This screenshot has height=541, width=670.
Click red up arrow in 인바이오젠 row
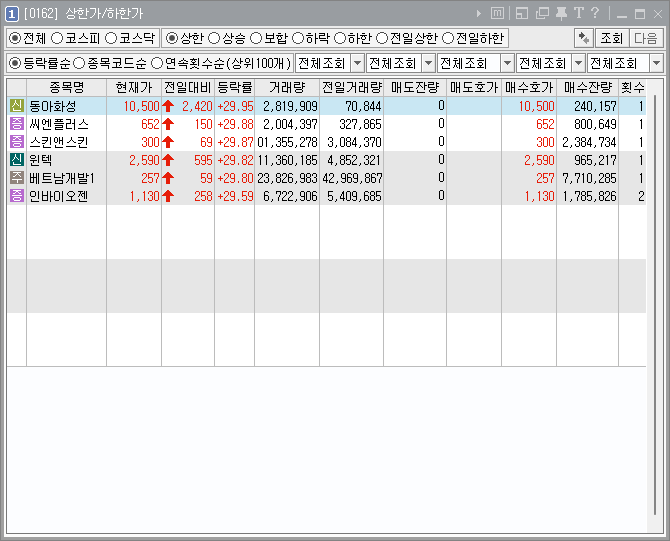pos(168,196)
